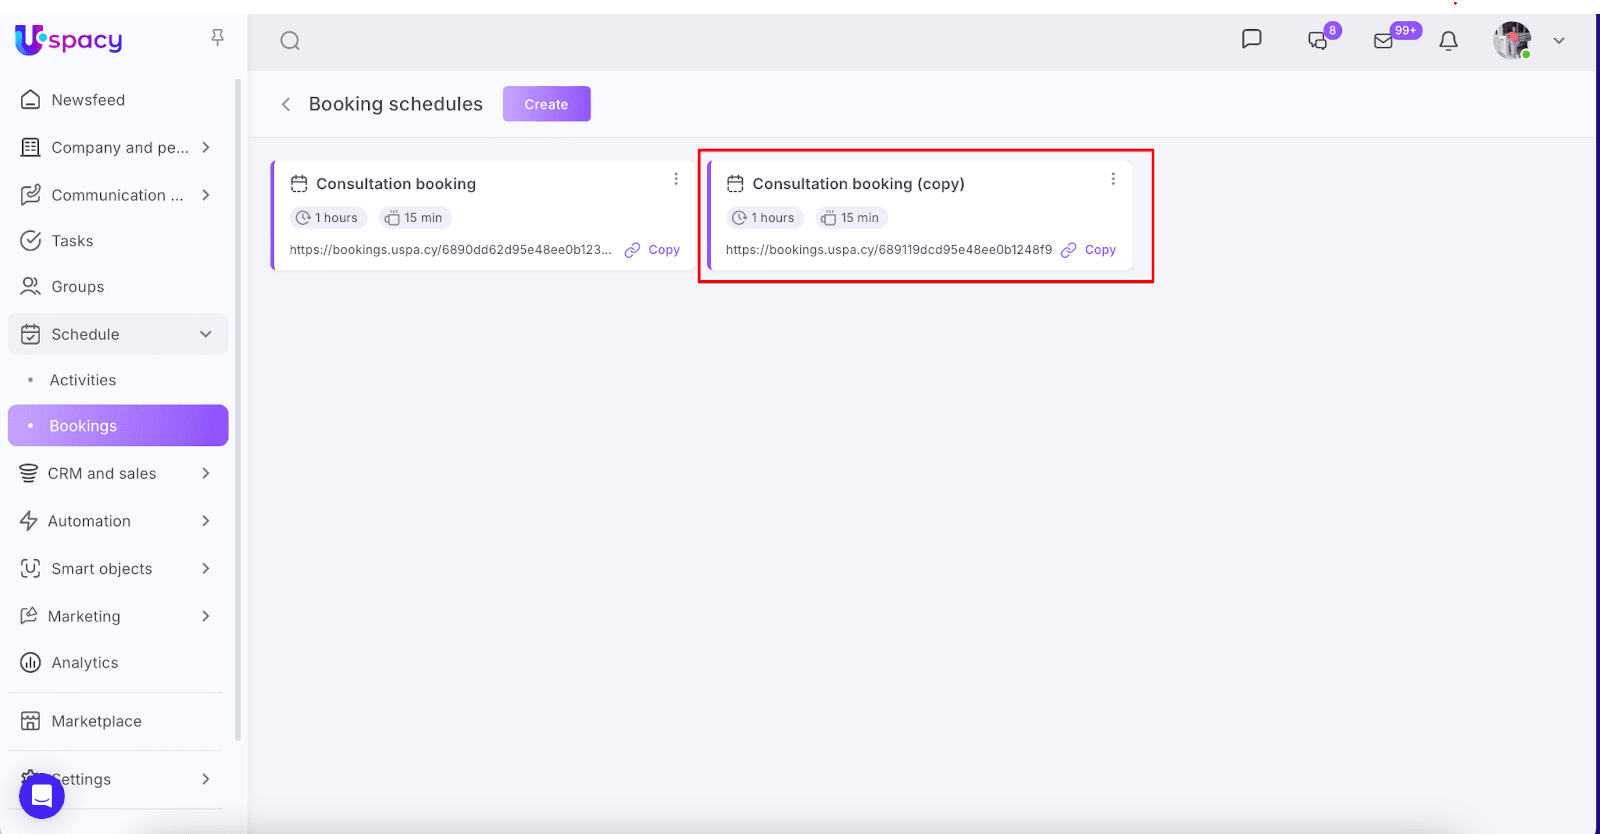Select Bookings under Schedule

(x=118, y=426)
